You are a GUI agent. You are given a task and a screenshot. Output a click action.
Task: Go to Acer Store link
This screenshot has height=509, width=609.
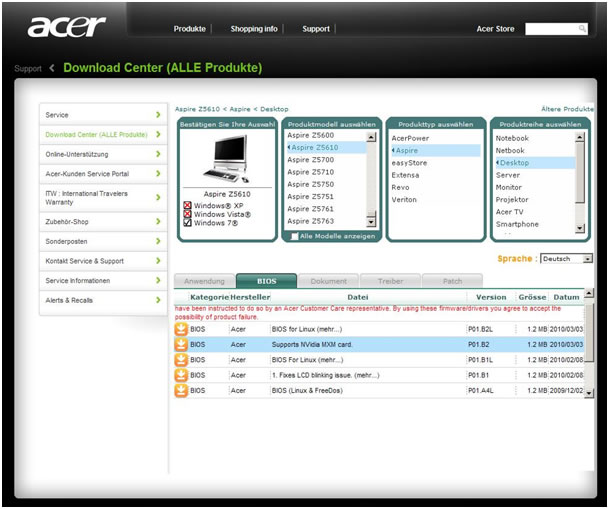(x=495, y=29)
